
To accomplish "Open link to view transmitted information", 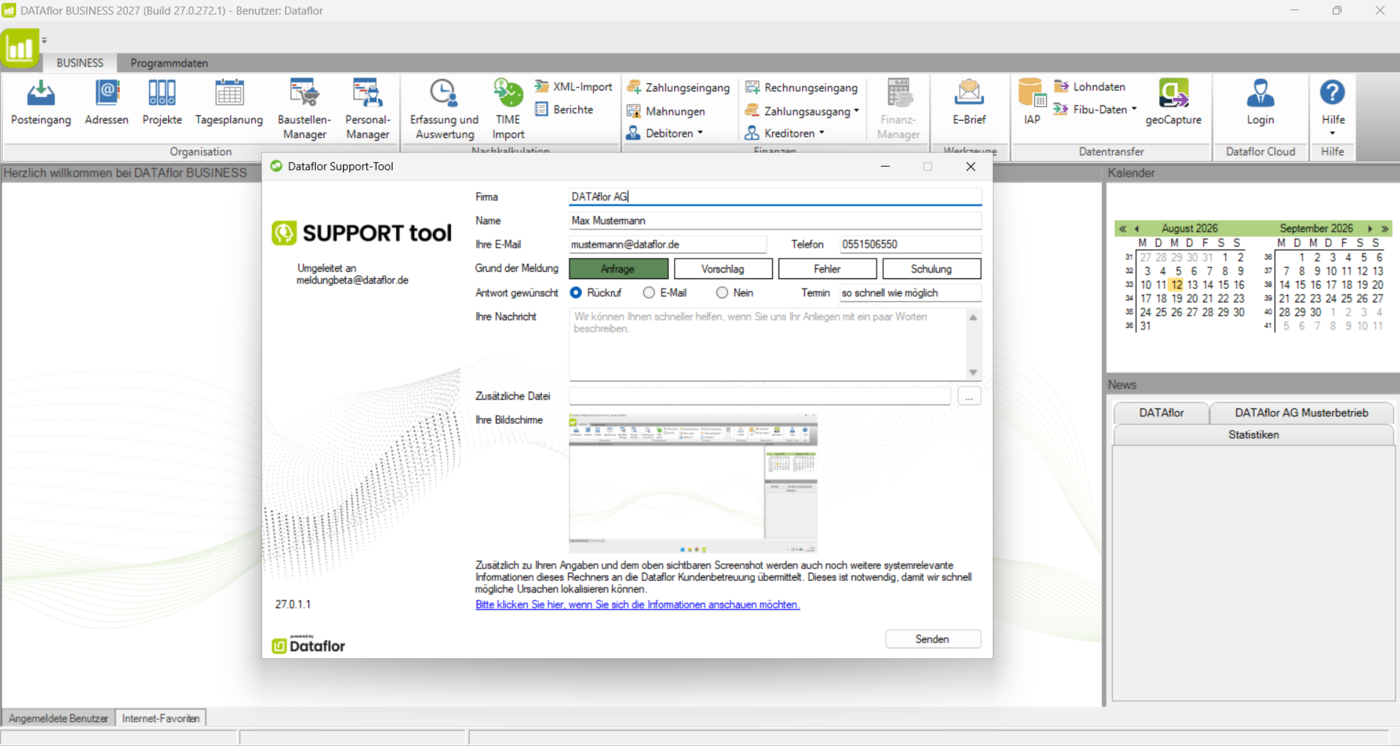I will 637,605.
